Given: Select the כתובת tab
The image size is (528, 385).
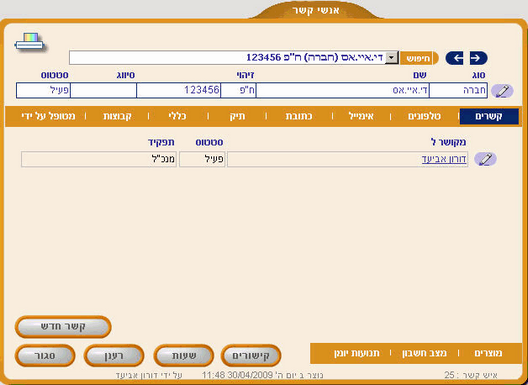Looking at the screenshot, I should pyautogui.click(x=299, y=117).
